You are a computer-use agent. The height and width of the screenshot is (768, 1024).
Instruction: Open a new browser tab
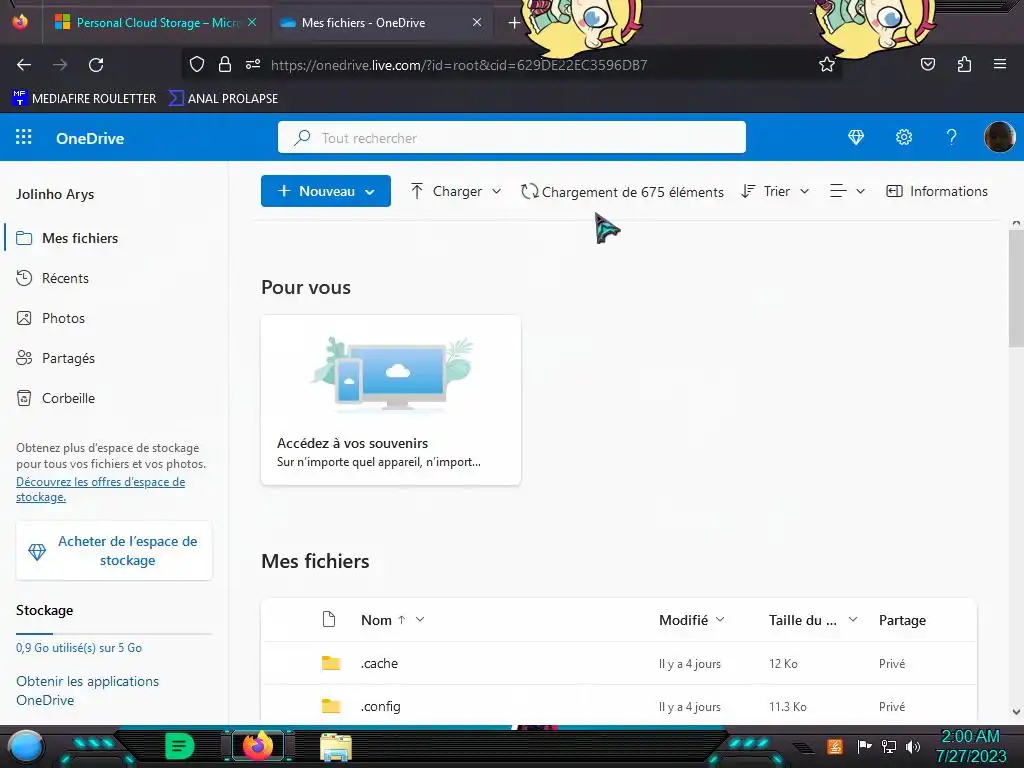tap(514, 23)
